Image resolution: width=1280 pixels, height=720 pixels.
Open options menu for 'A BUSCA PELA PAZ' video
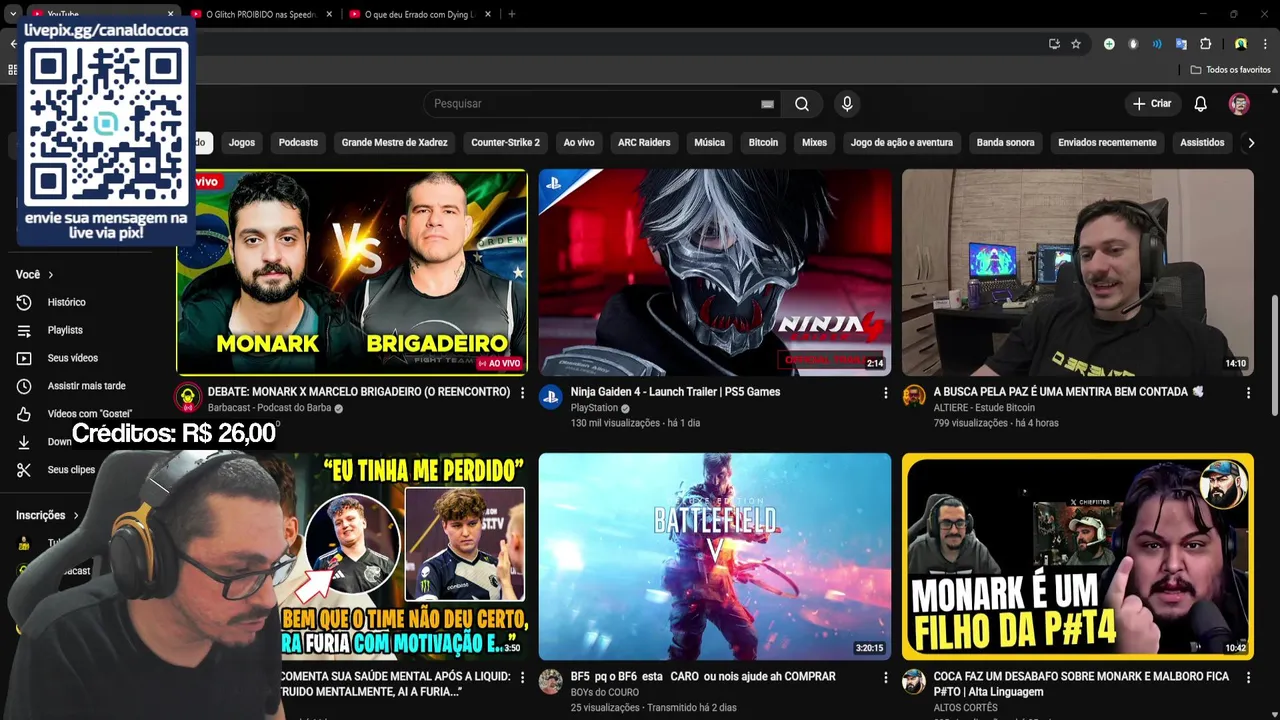tap(1248, 393)
